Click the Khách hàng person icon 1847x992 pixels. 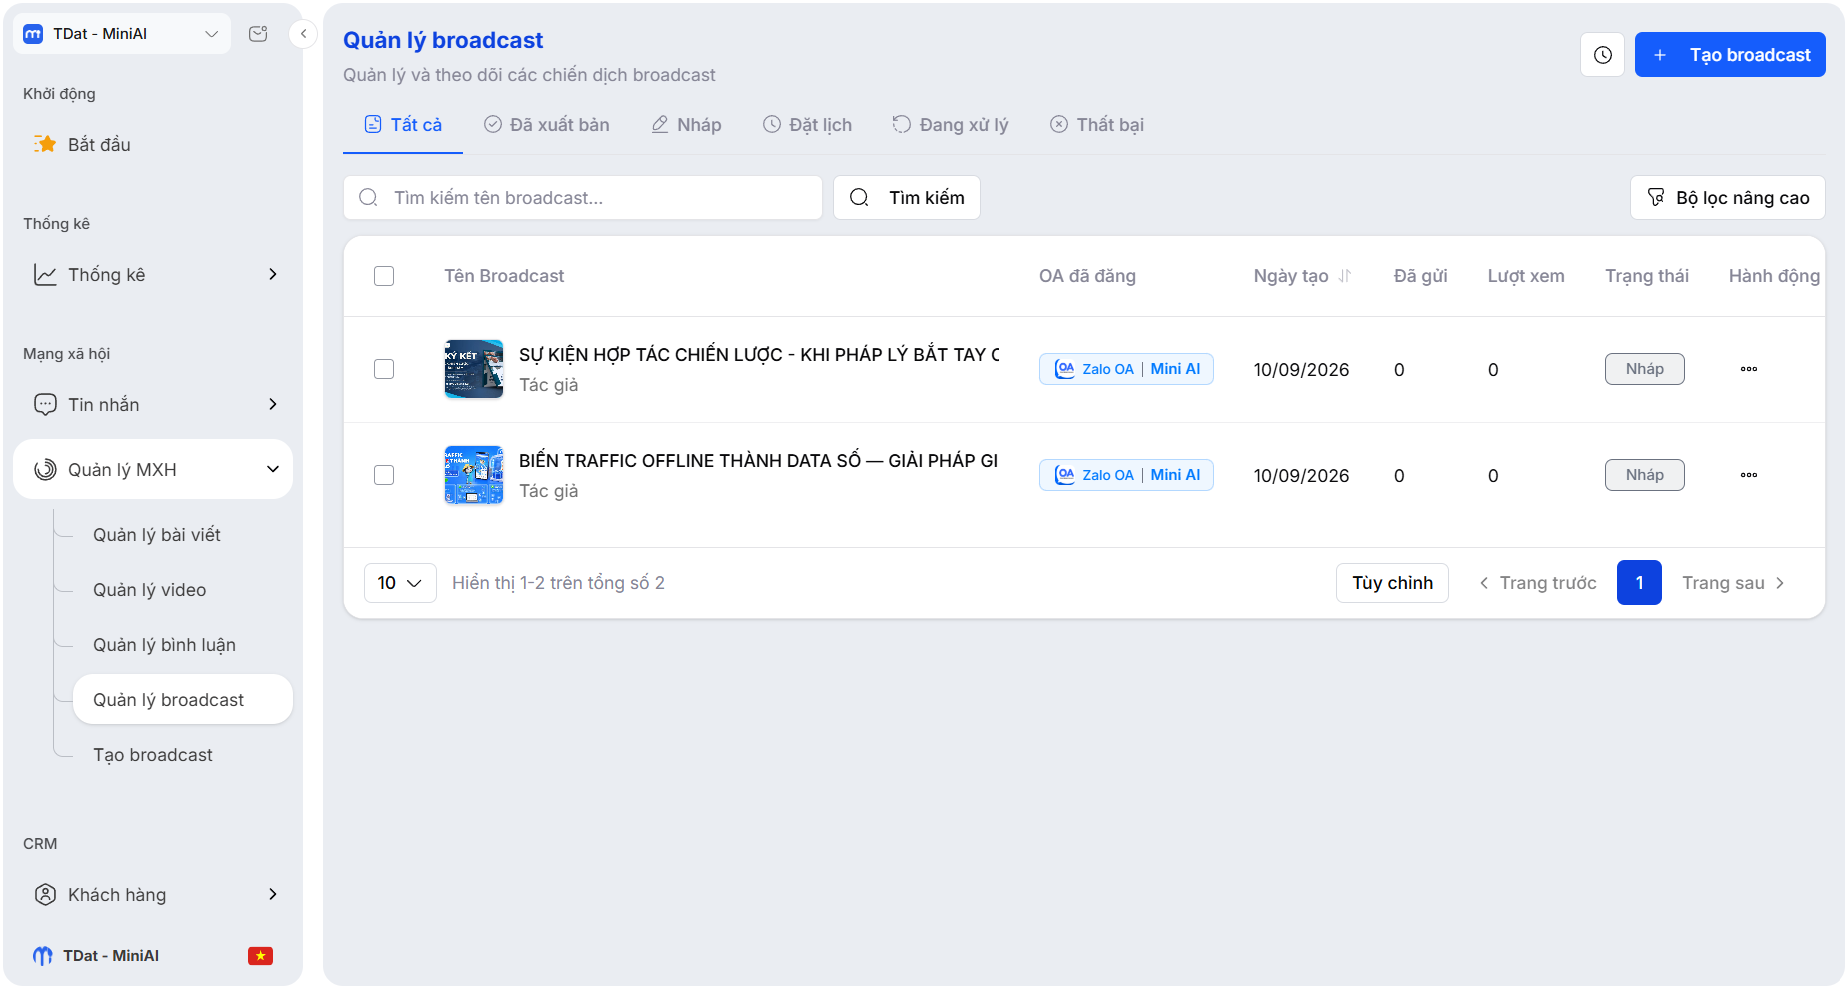tap(45, 894)
